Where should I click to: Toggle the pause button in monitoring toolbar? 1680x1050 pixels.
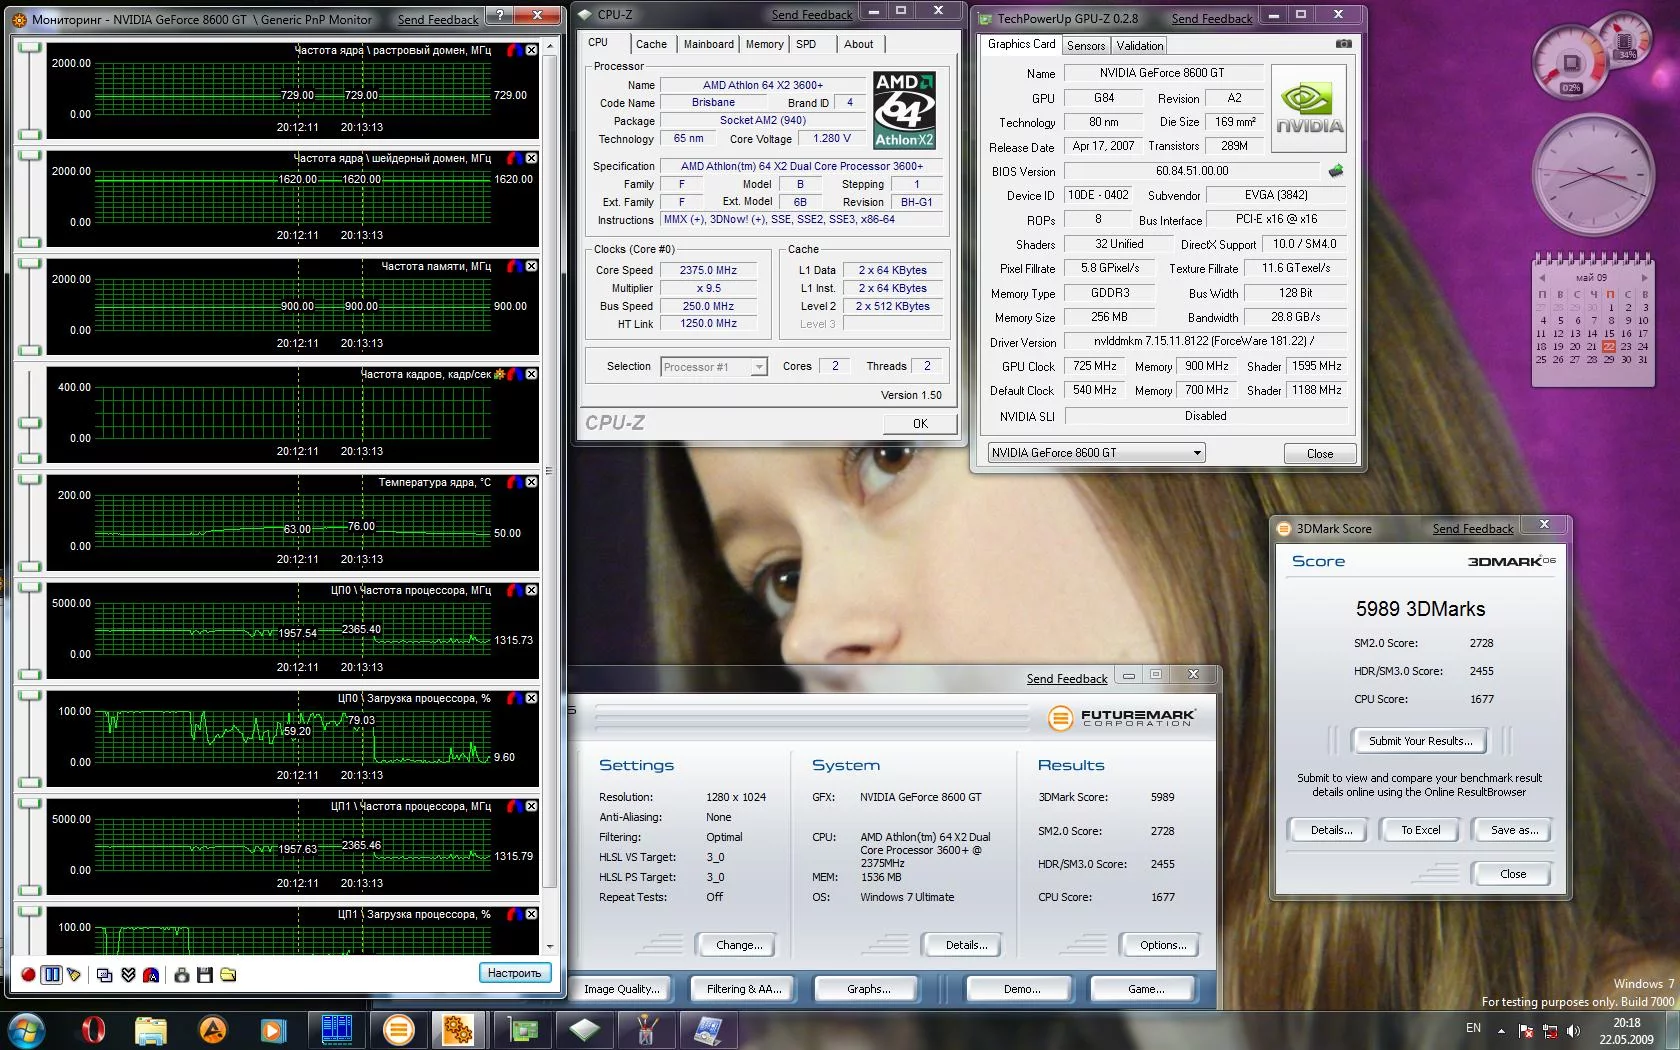51,974
